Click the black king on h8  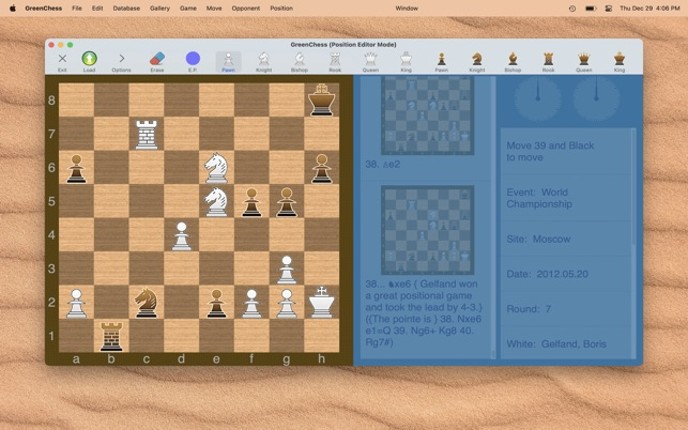coord(322,100)
